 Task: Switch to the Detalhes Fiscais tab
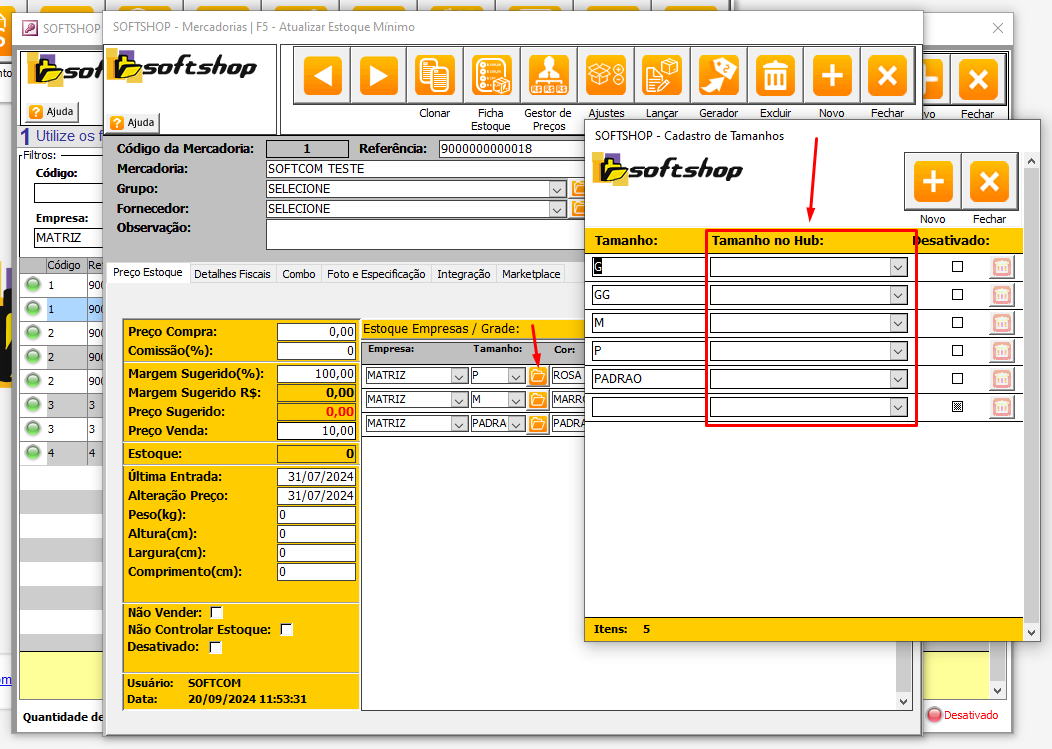[232, 274]
